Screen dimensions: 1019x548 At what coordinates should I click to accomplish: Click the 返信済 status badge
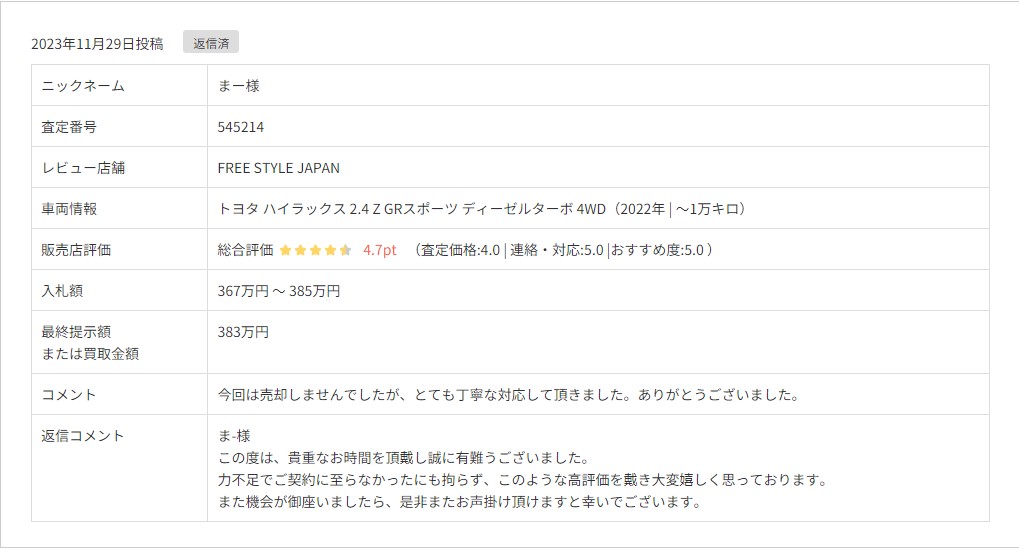(x=210, y=43)
